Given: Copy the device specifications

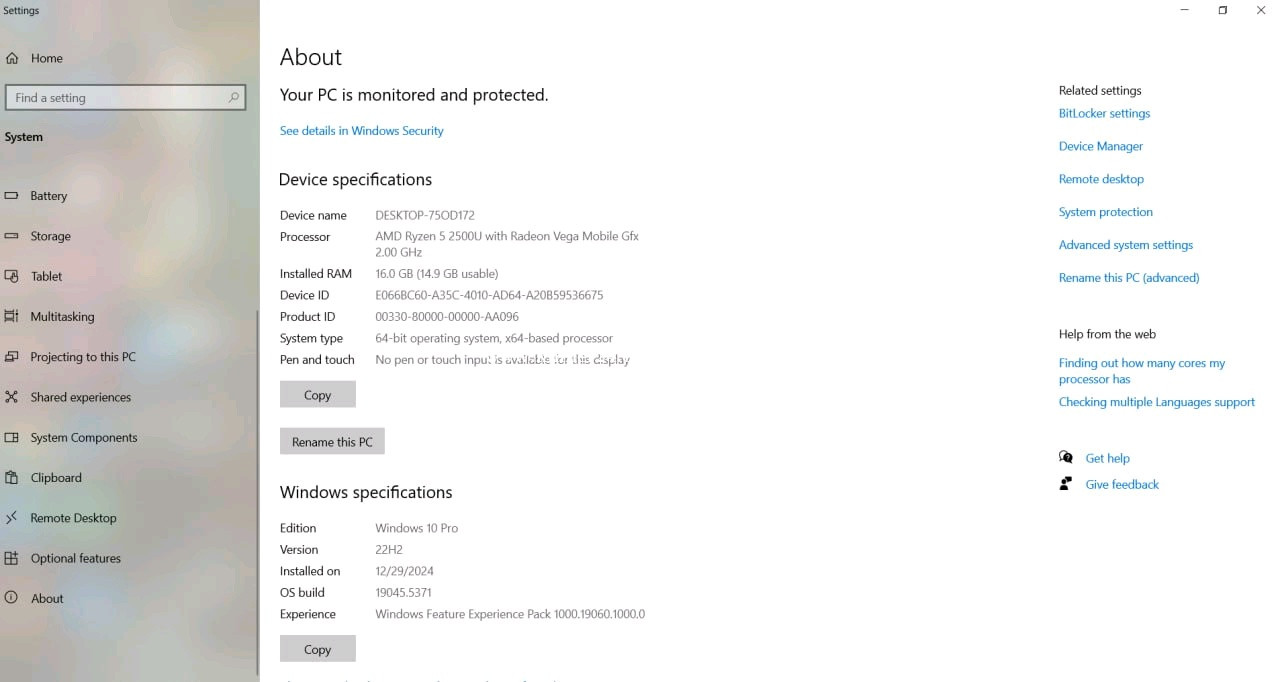Looking at the screenshot, I should tap(318, 395).
